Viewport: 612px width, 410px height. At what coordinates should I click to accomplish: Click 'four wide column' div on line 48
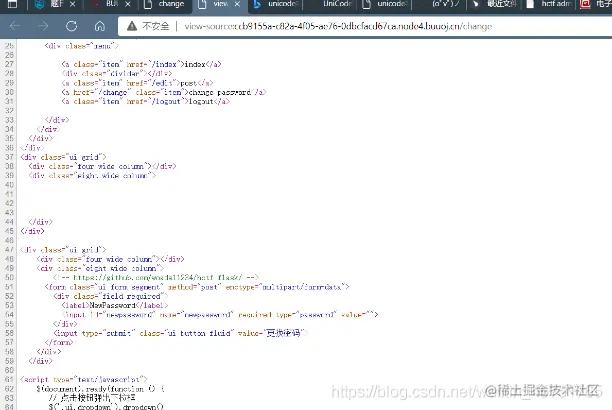110,259
